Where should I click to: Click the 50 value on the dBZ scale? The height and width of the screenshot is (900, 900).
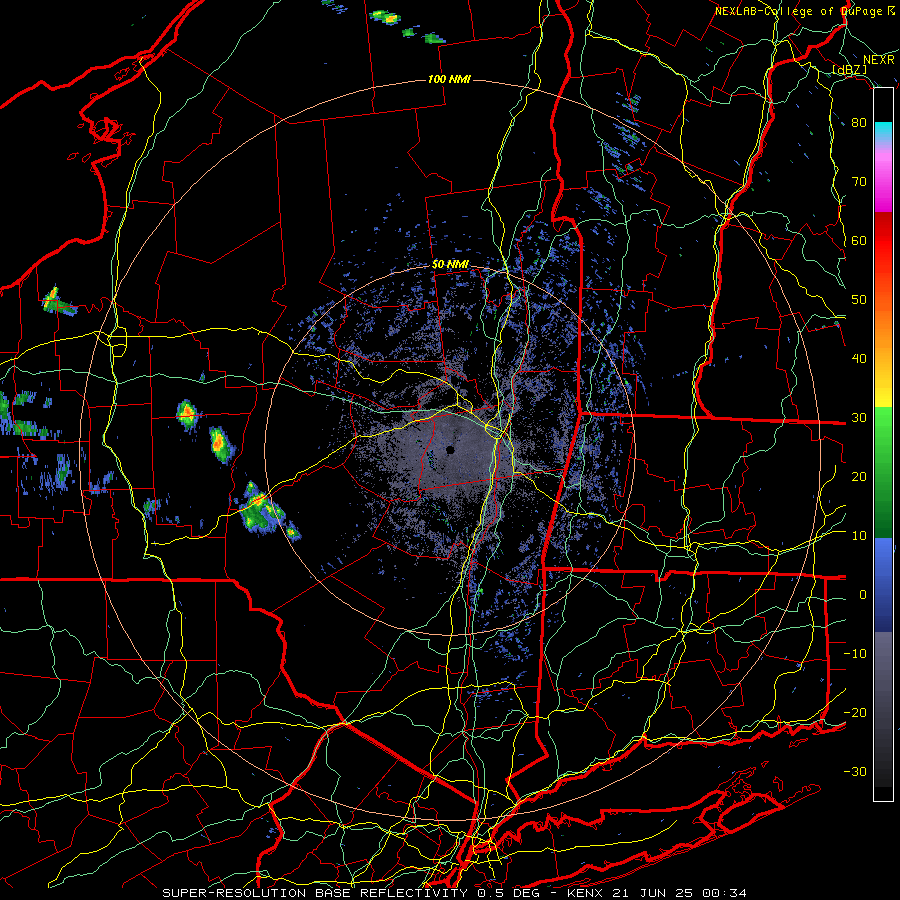(x=859, y=300)
